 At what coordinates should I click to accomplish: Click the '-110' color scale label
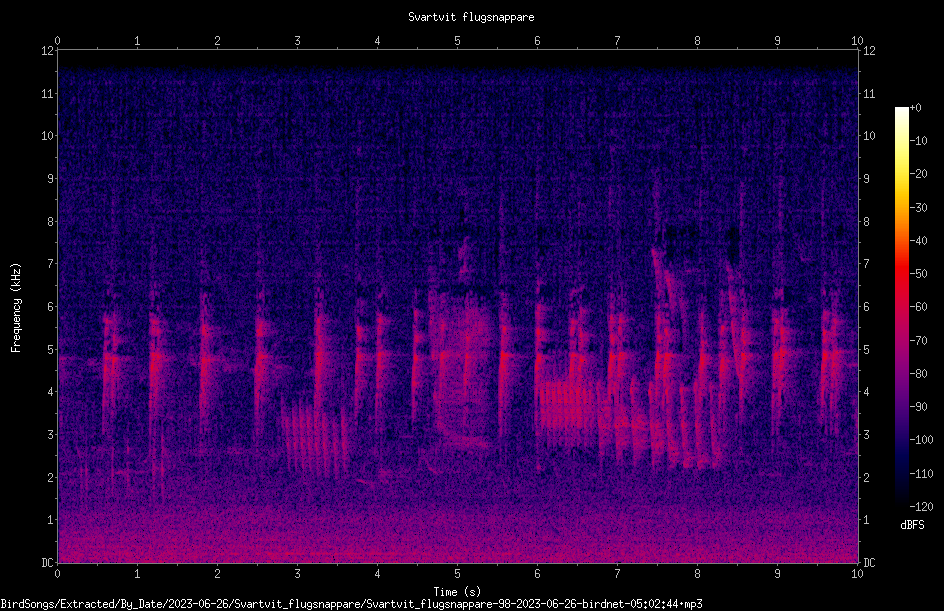click(x=922, y=474)
